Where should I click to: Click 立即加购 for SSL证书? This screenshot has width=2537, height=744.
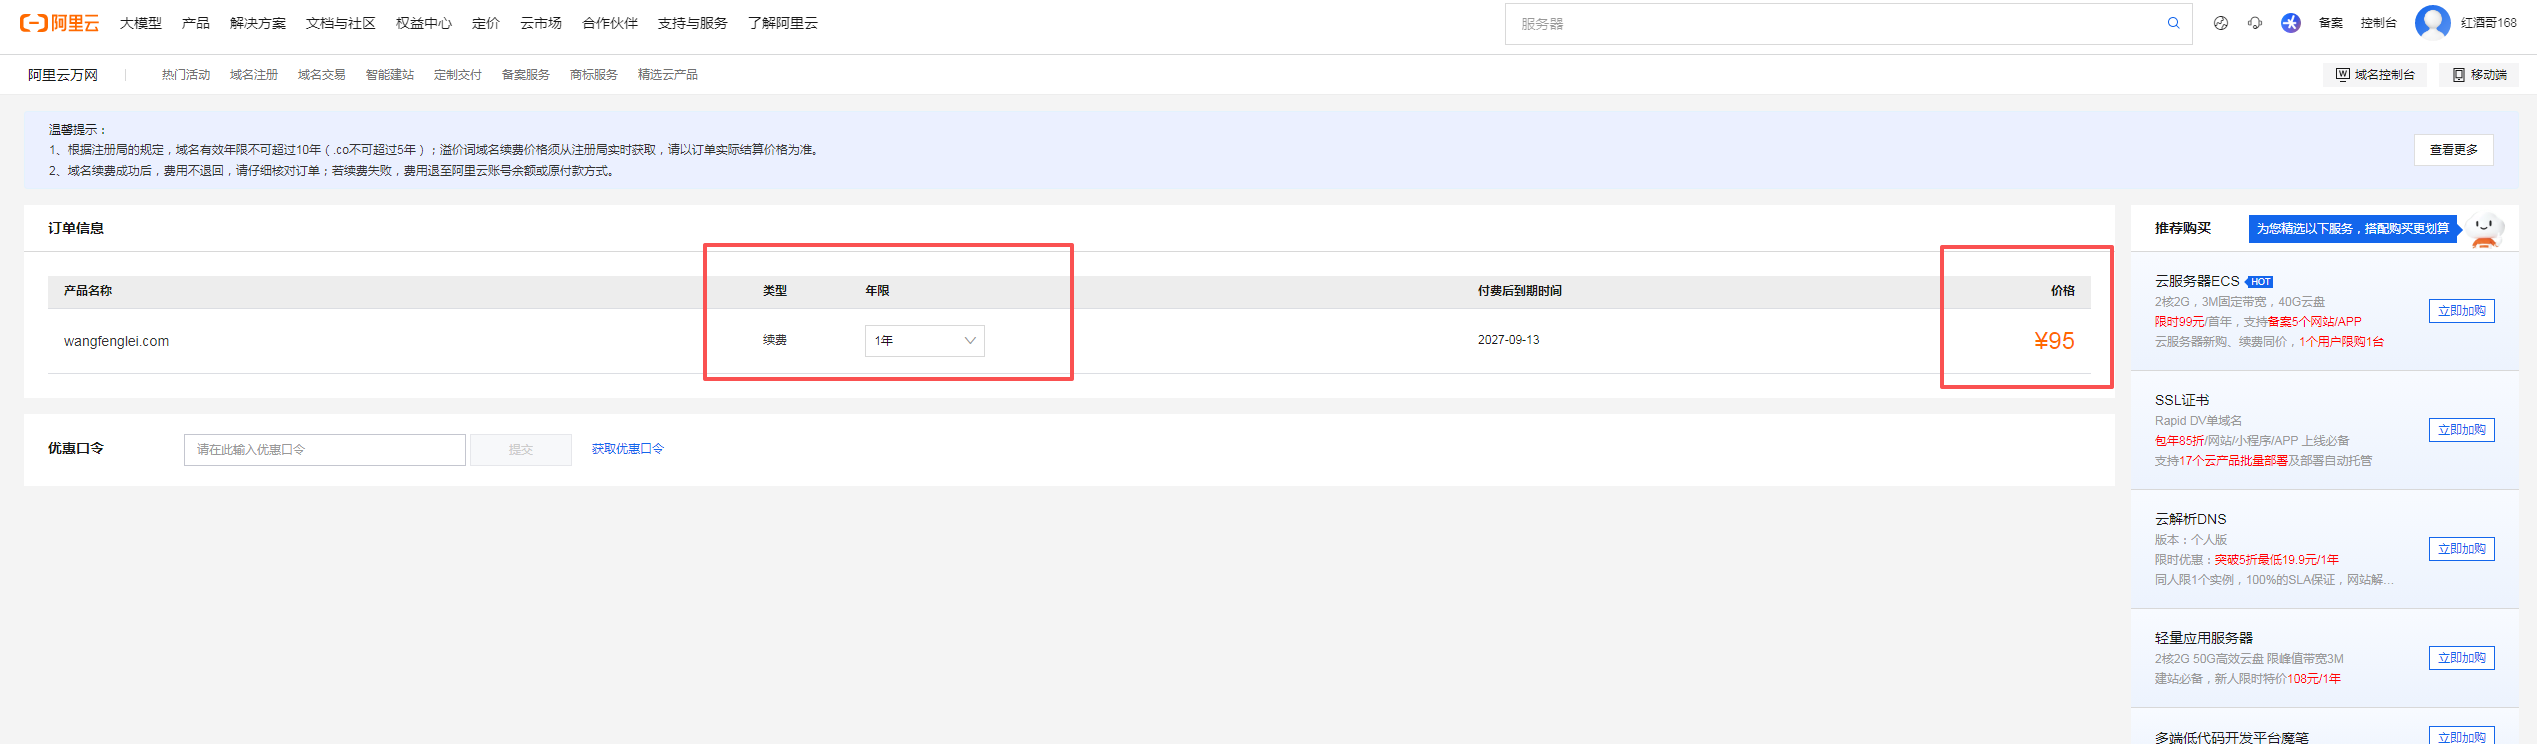(x=2461, y=430)
